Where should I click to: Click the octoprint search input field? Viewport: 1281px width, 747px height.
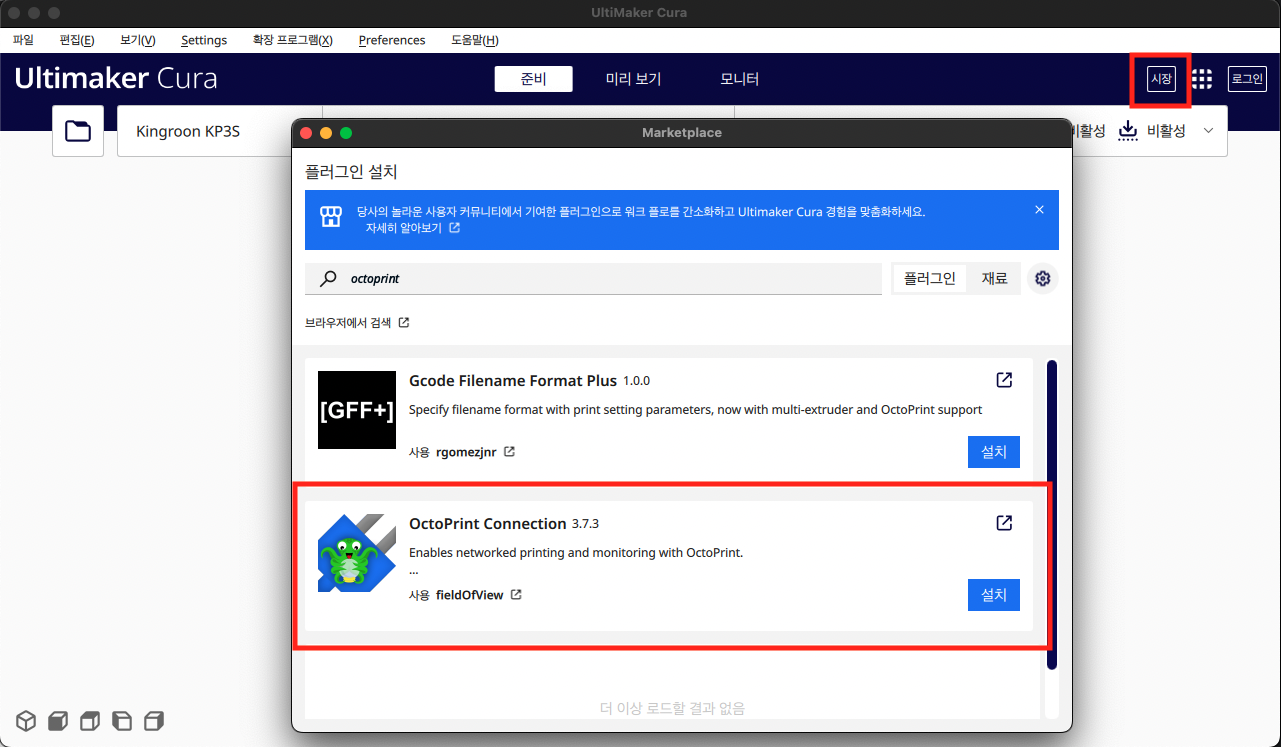(593, 279)
